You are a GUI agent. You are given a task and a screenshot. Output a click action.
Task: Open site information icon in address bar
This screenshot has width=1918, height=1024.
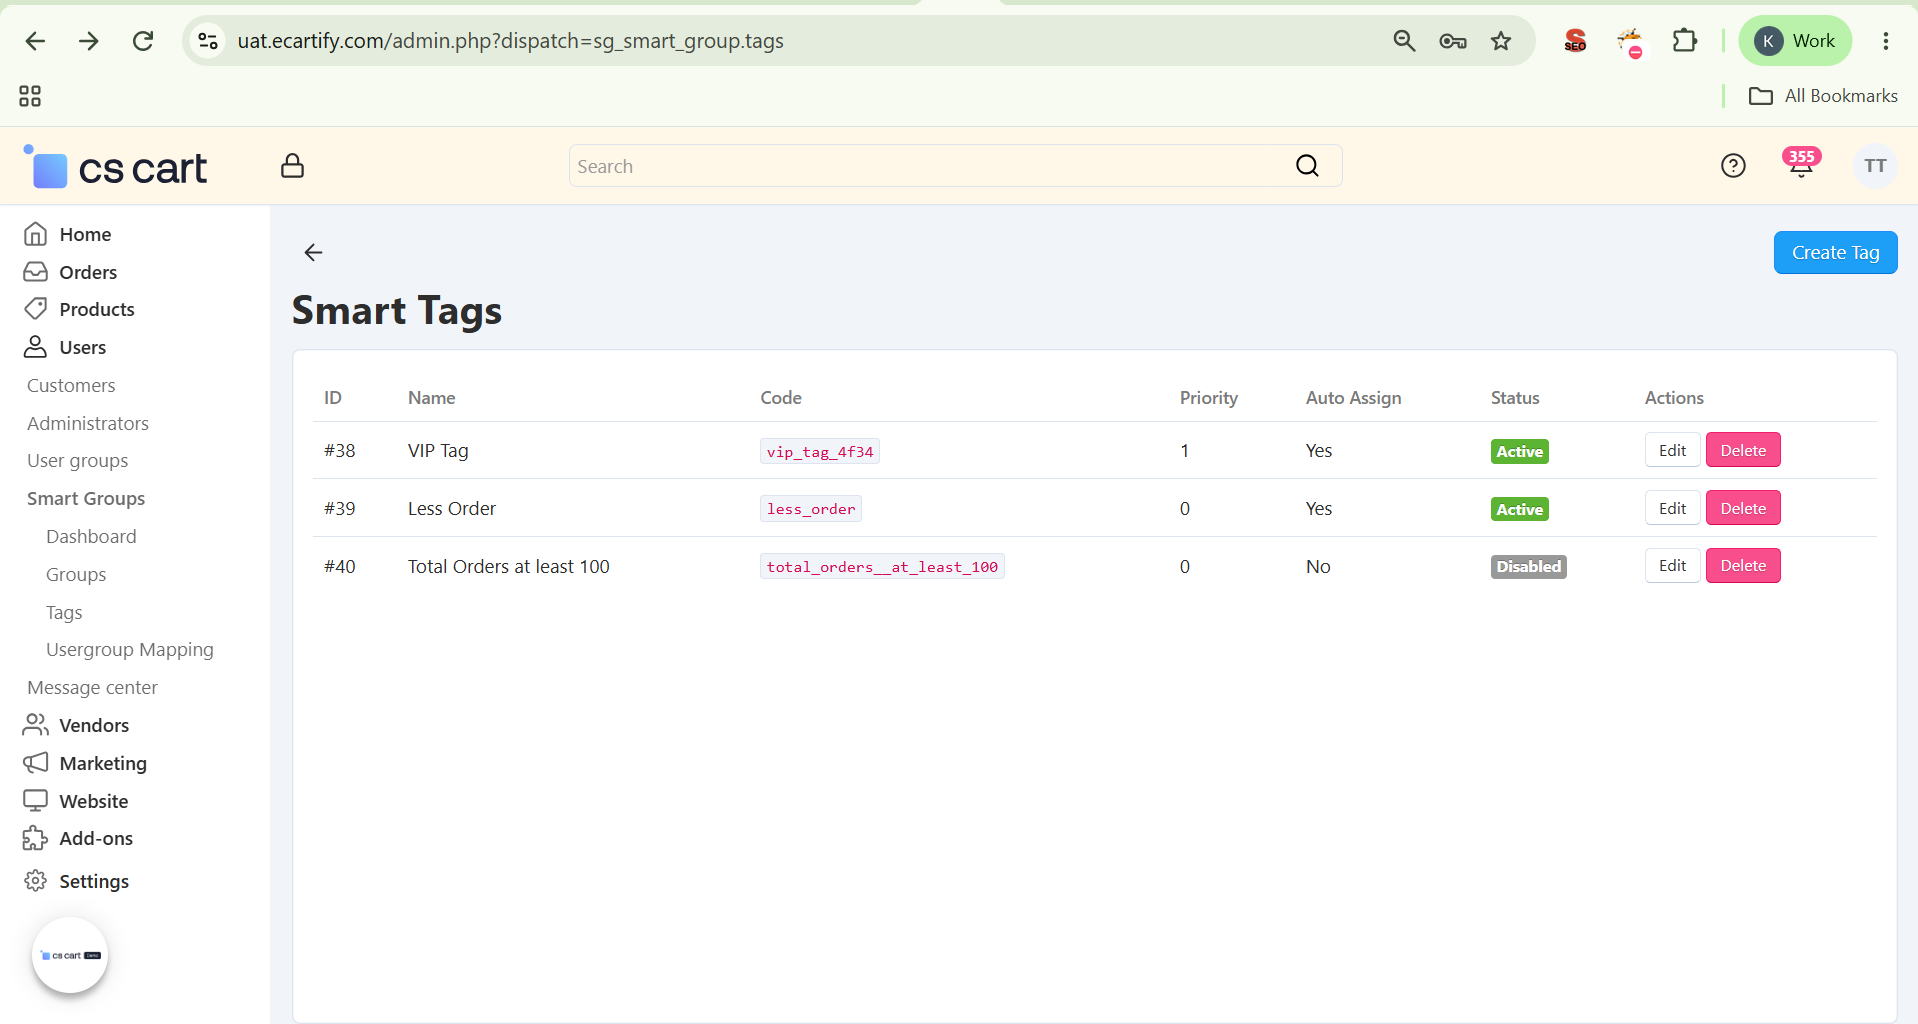[208, 41]
